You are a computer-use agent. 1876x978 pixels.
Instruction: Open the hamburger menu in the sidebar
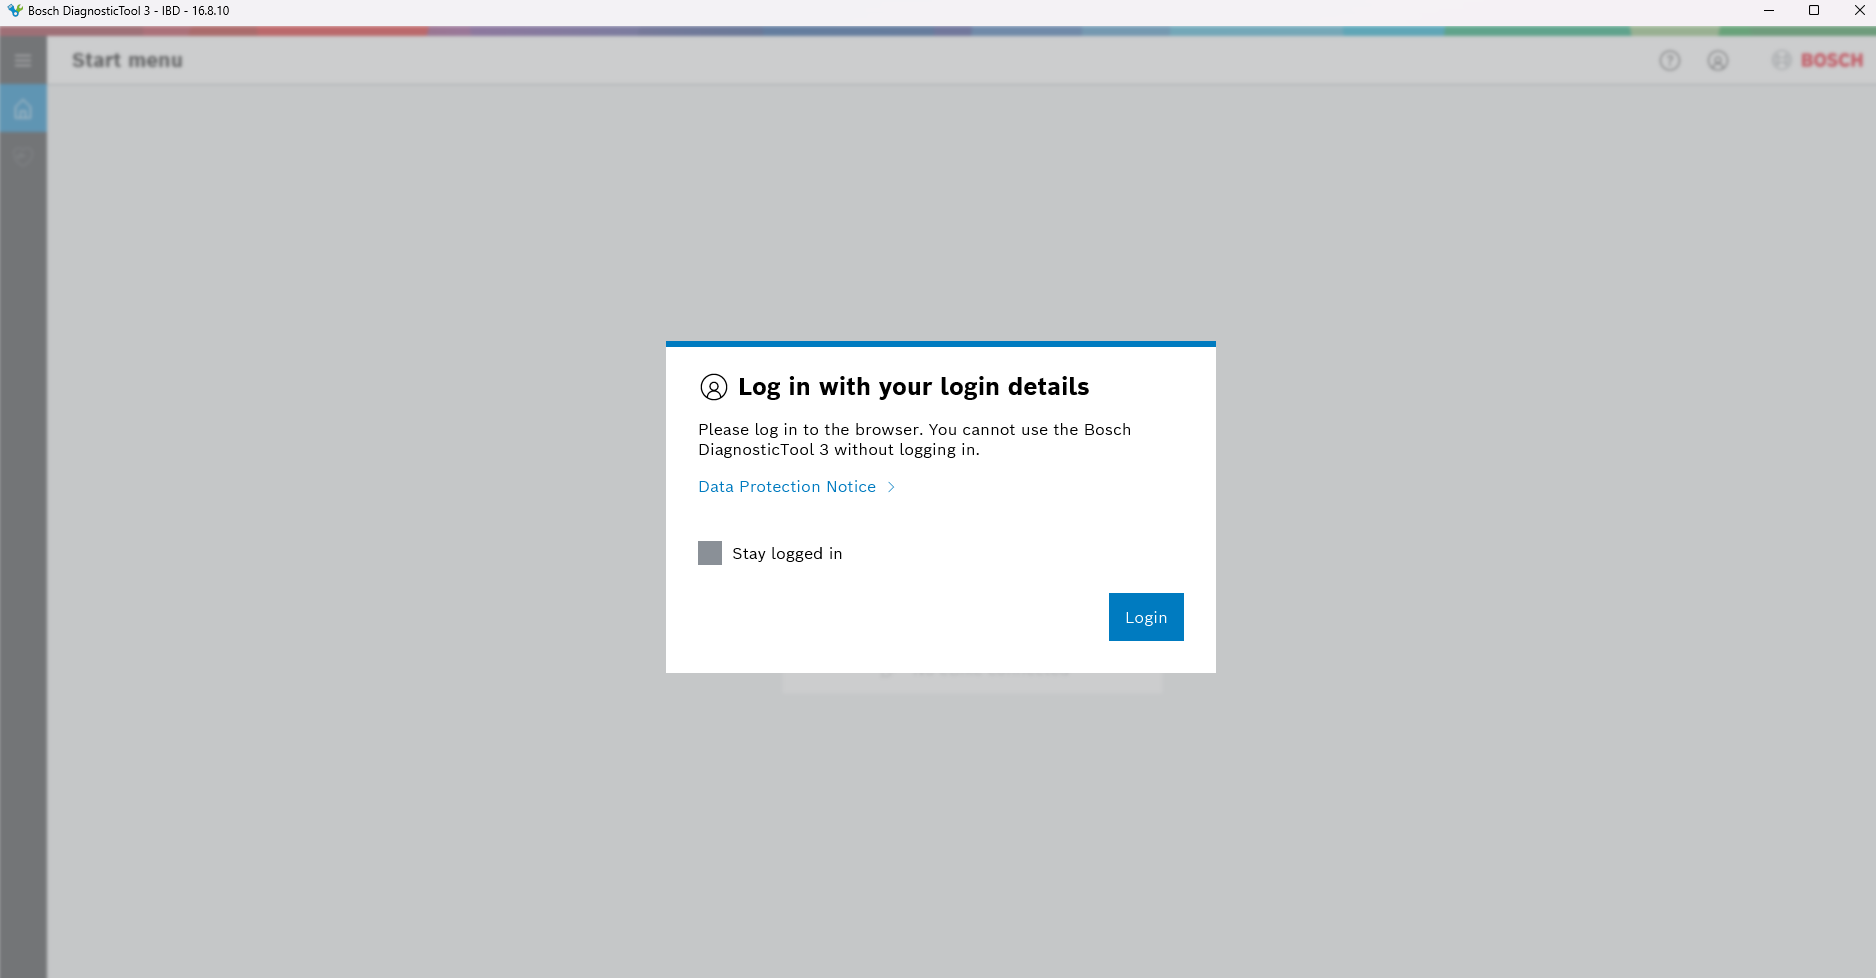pyautogui.click(x=23, y=61)
